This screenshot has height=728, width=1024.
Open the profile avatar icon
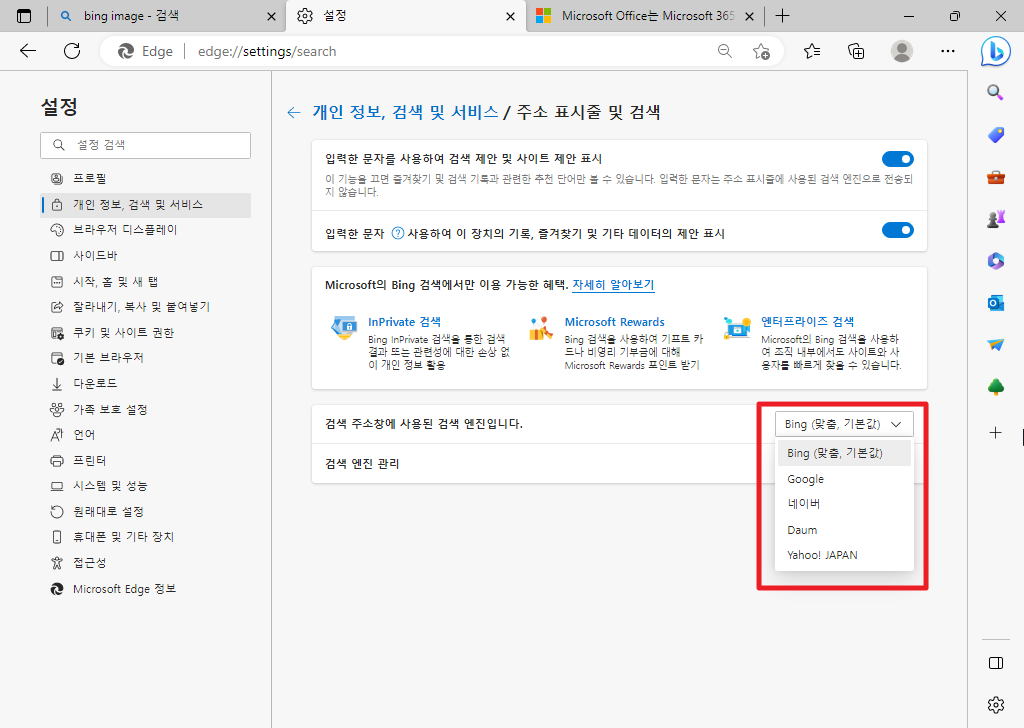click(902, 51)
